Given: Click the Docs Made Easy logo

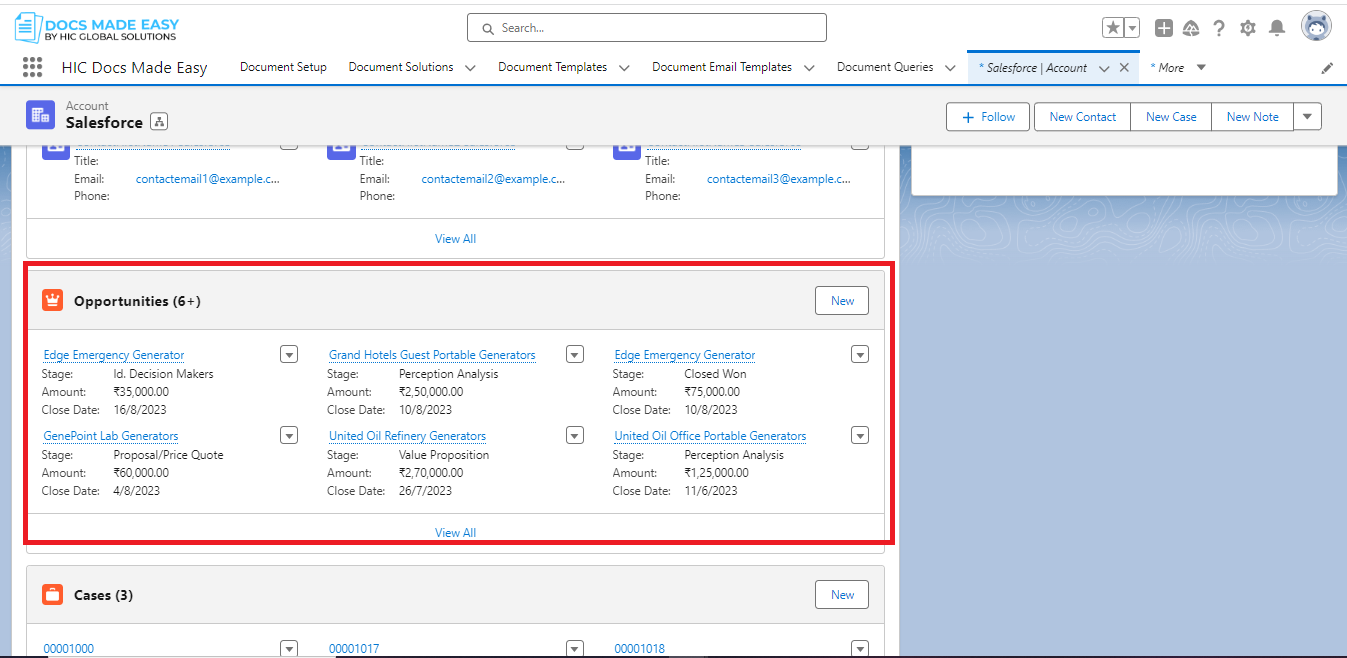Looking at the screenshot, I should pyautogui.click(x=97, y=28).
